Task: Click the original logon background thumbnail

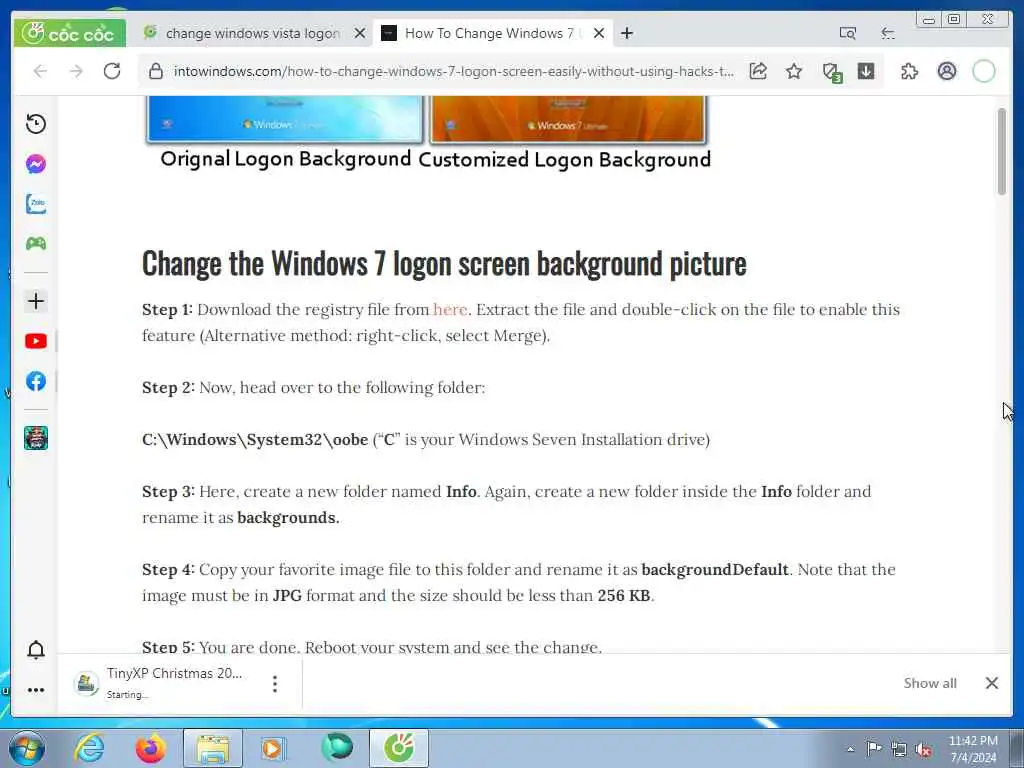Action: 285,119
